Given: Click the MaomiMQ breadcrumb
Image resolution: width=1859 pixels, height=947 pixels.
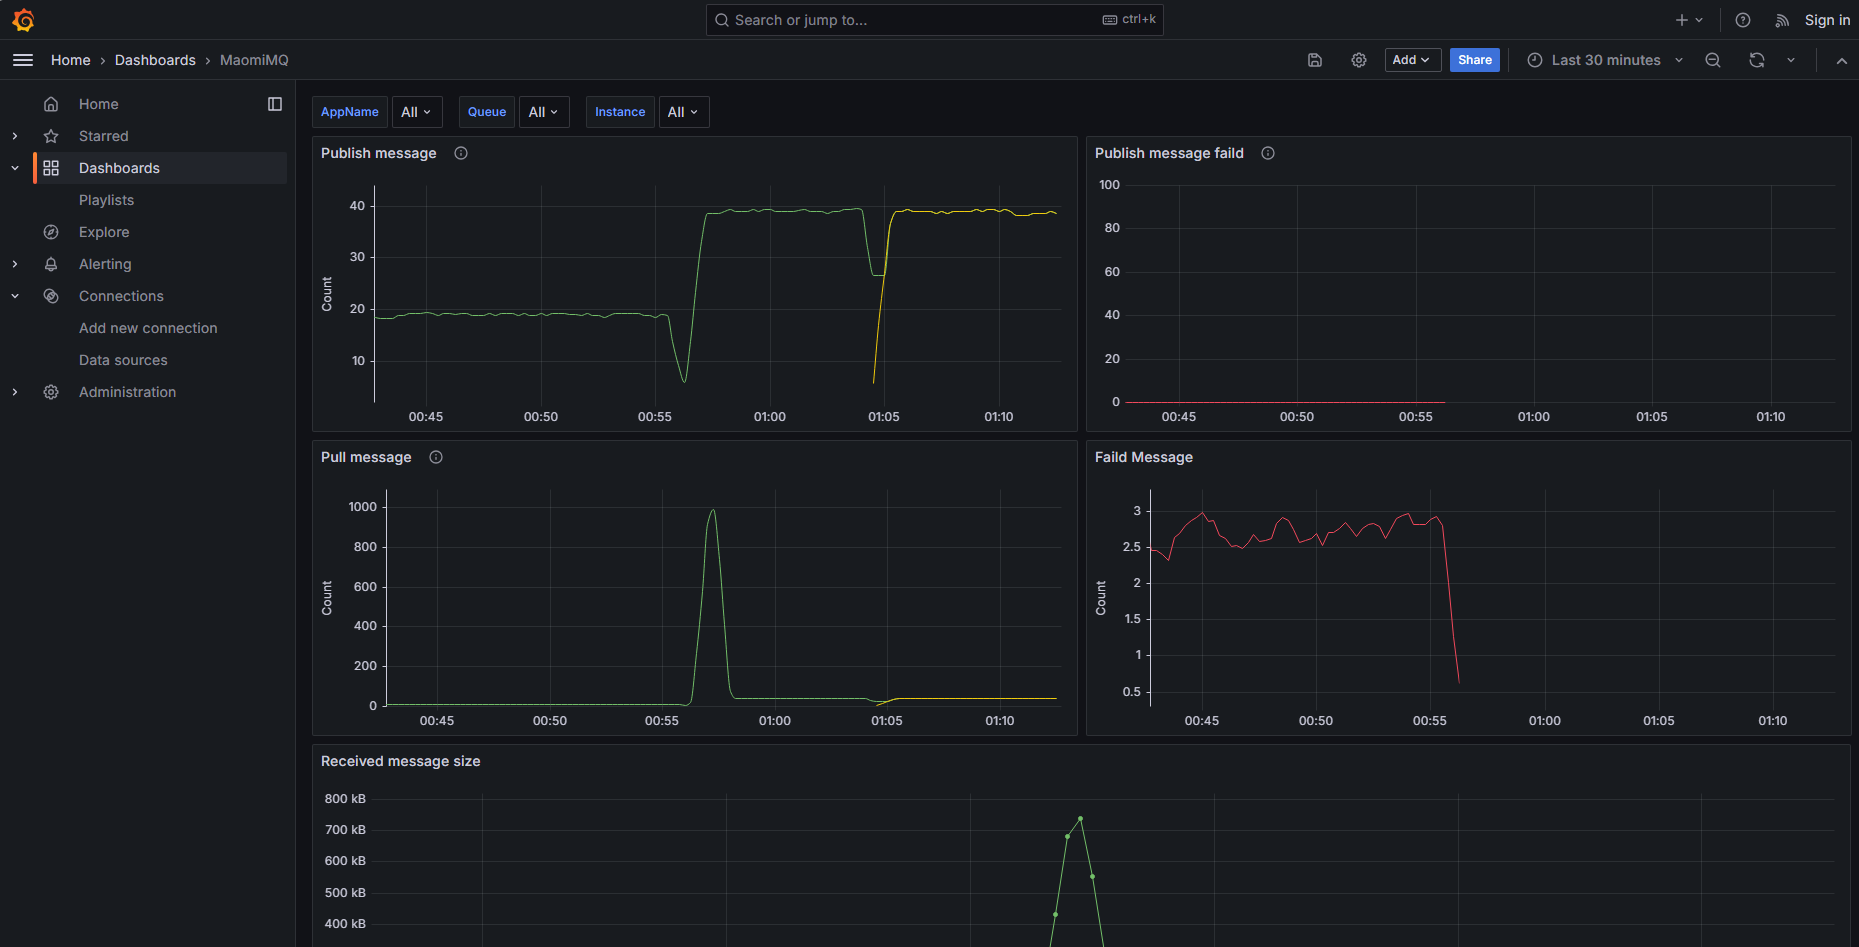Looking at the screenshot, I should tap(254, 60).
